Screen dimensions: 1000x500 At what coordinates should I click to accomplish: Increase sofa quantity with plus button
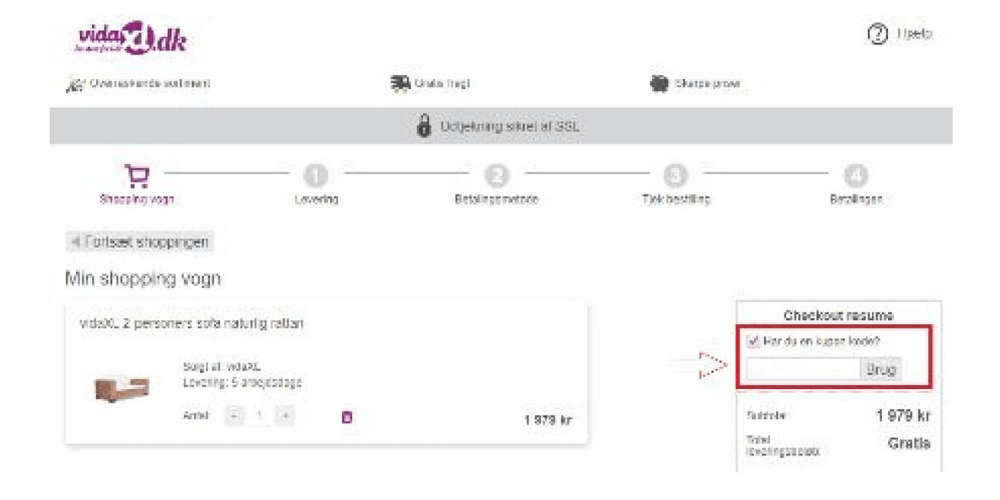pos(285,416)
